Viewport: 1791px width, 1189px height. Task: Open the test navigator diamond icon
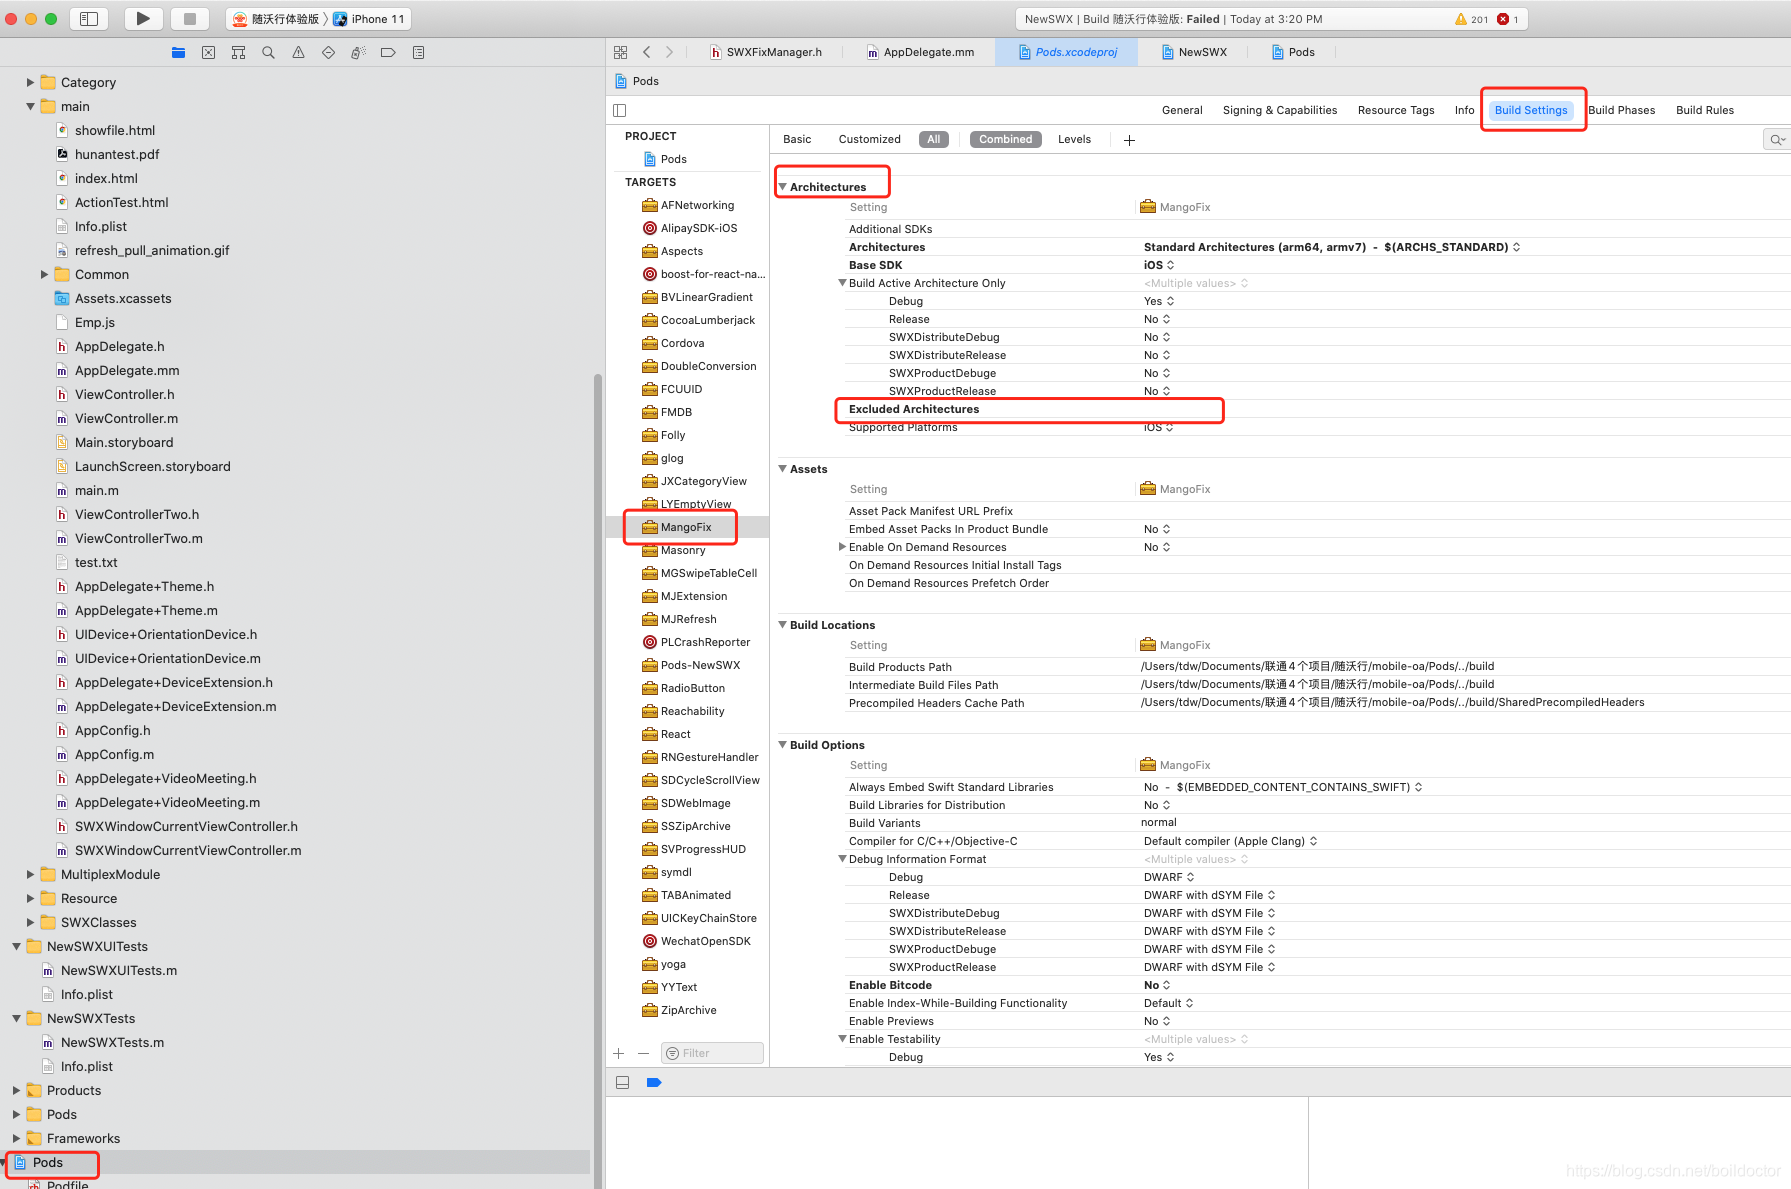(x=328, y=53)
